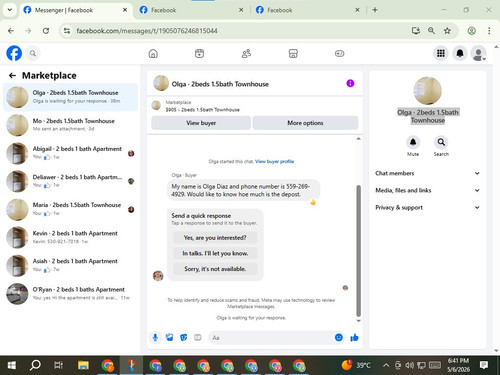Expand the Chat members section
Screen dimensions: 500x375
coord(428,173)
